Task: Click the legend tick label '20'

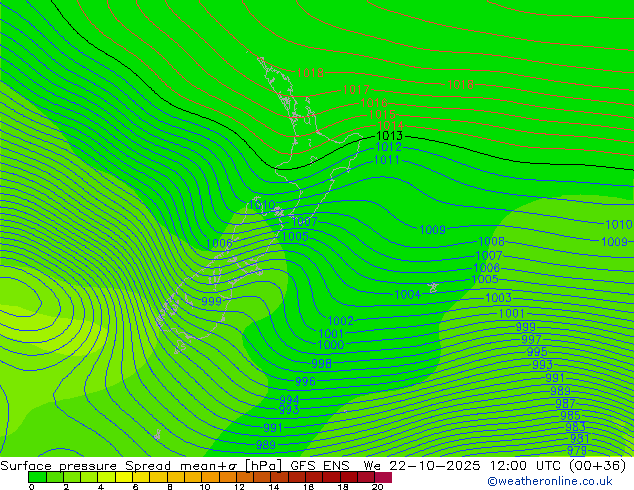Action: coord(377,487)
